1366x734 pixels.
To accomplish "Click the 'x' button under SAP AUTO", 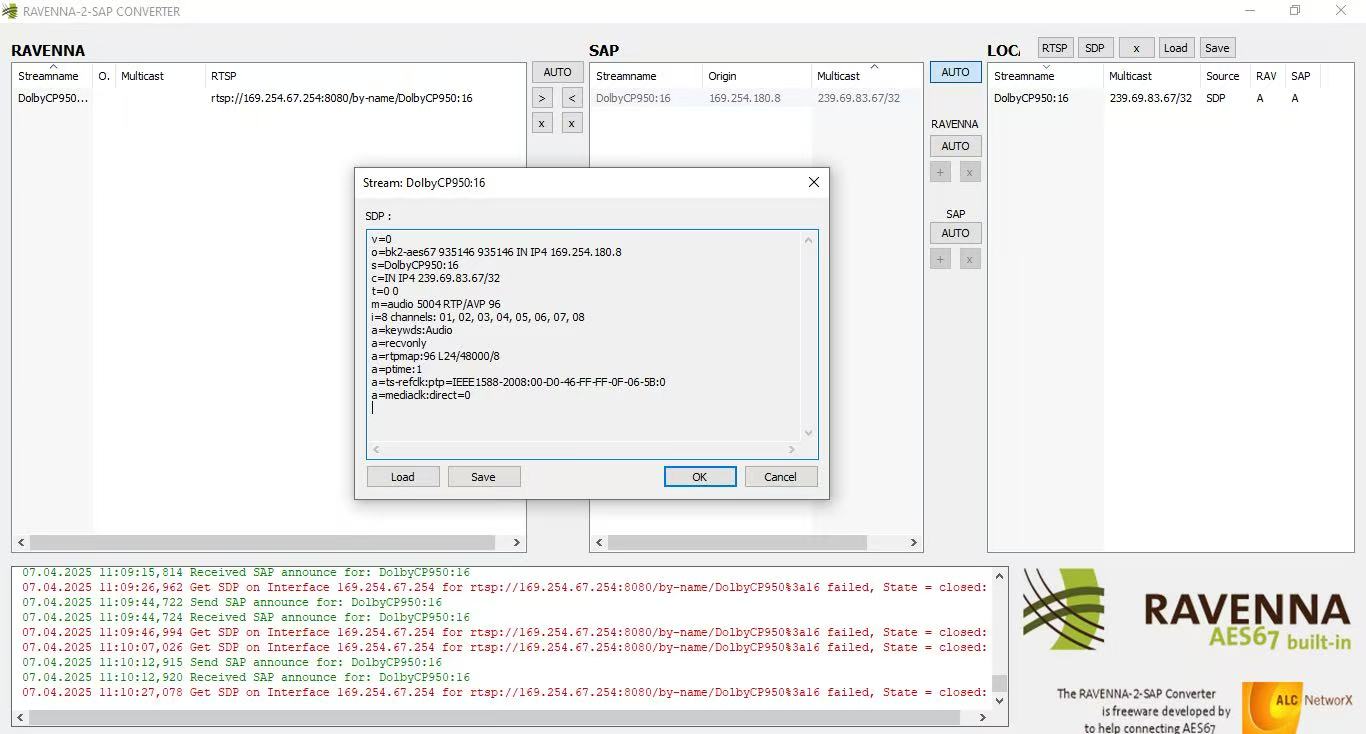I will click(970, 259).
